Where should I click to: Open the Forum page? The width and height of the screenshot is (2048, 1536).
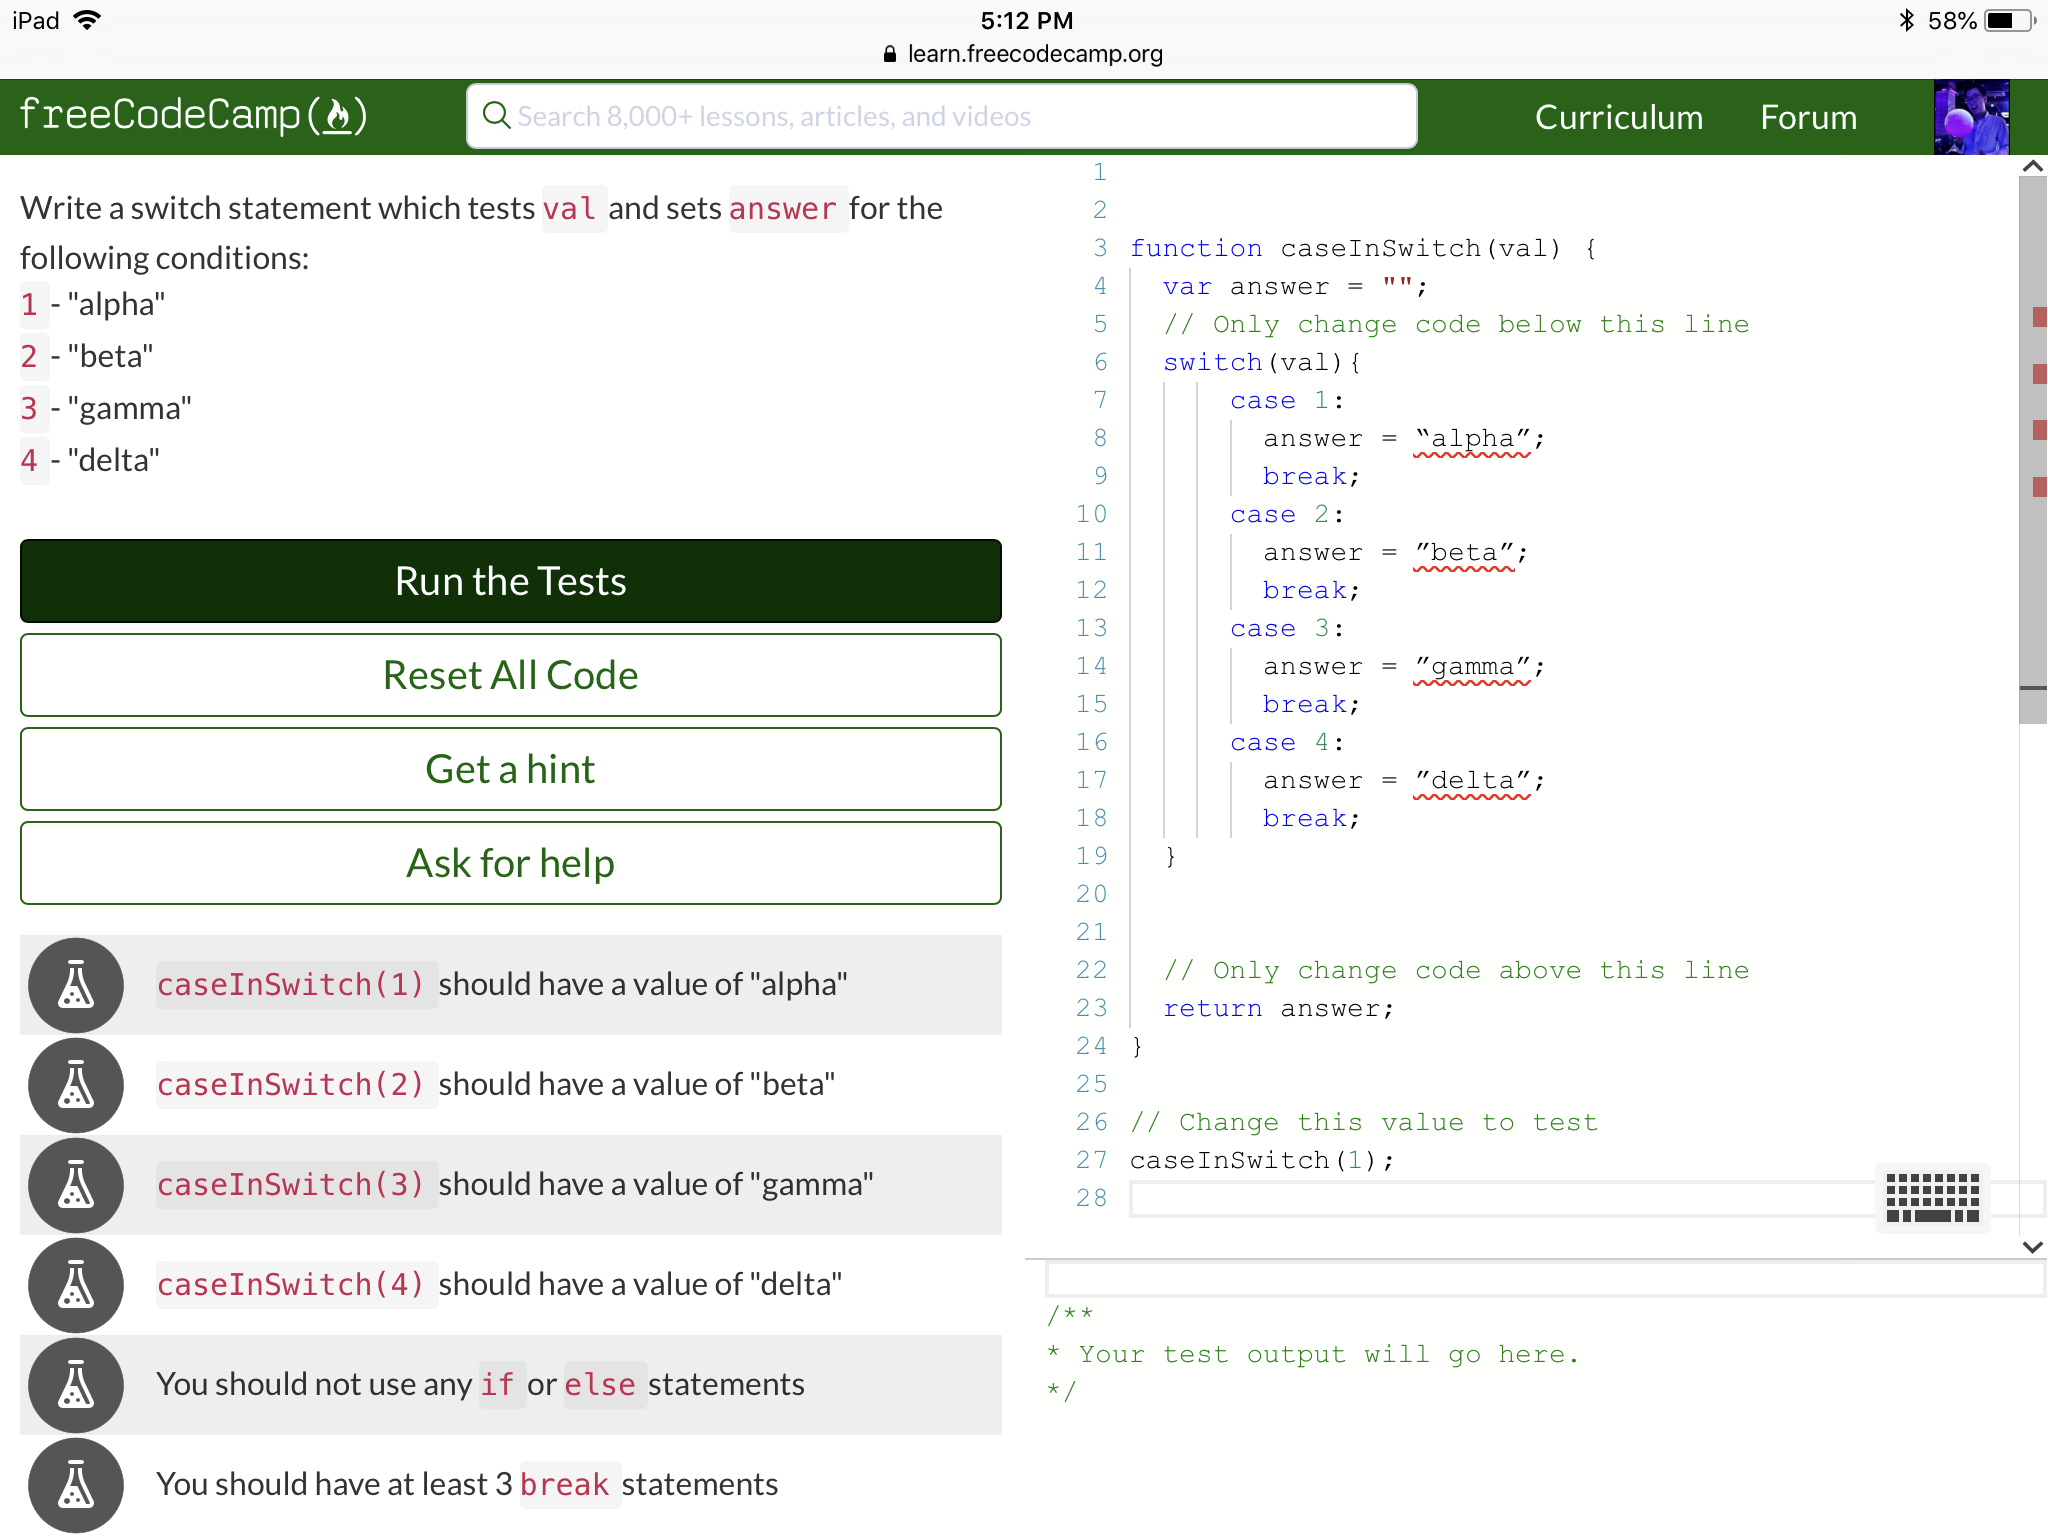coord(1807,116)
